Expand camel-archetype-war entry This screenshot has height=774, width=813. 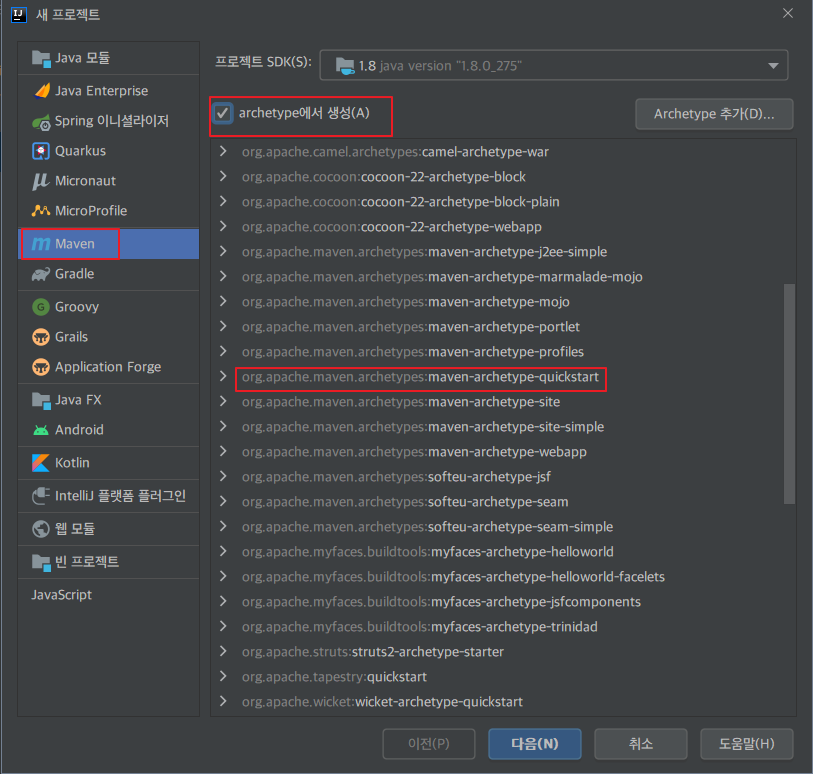tap(223, 151)
